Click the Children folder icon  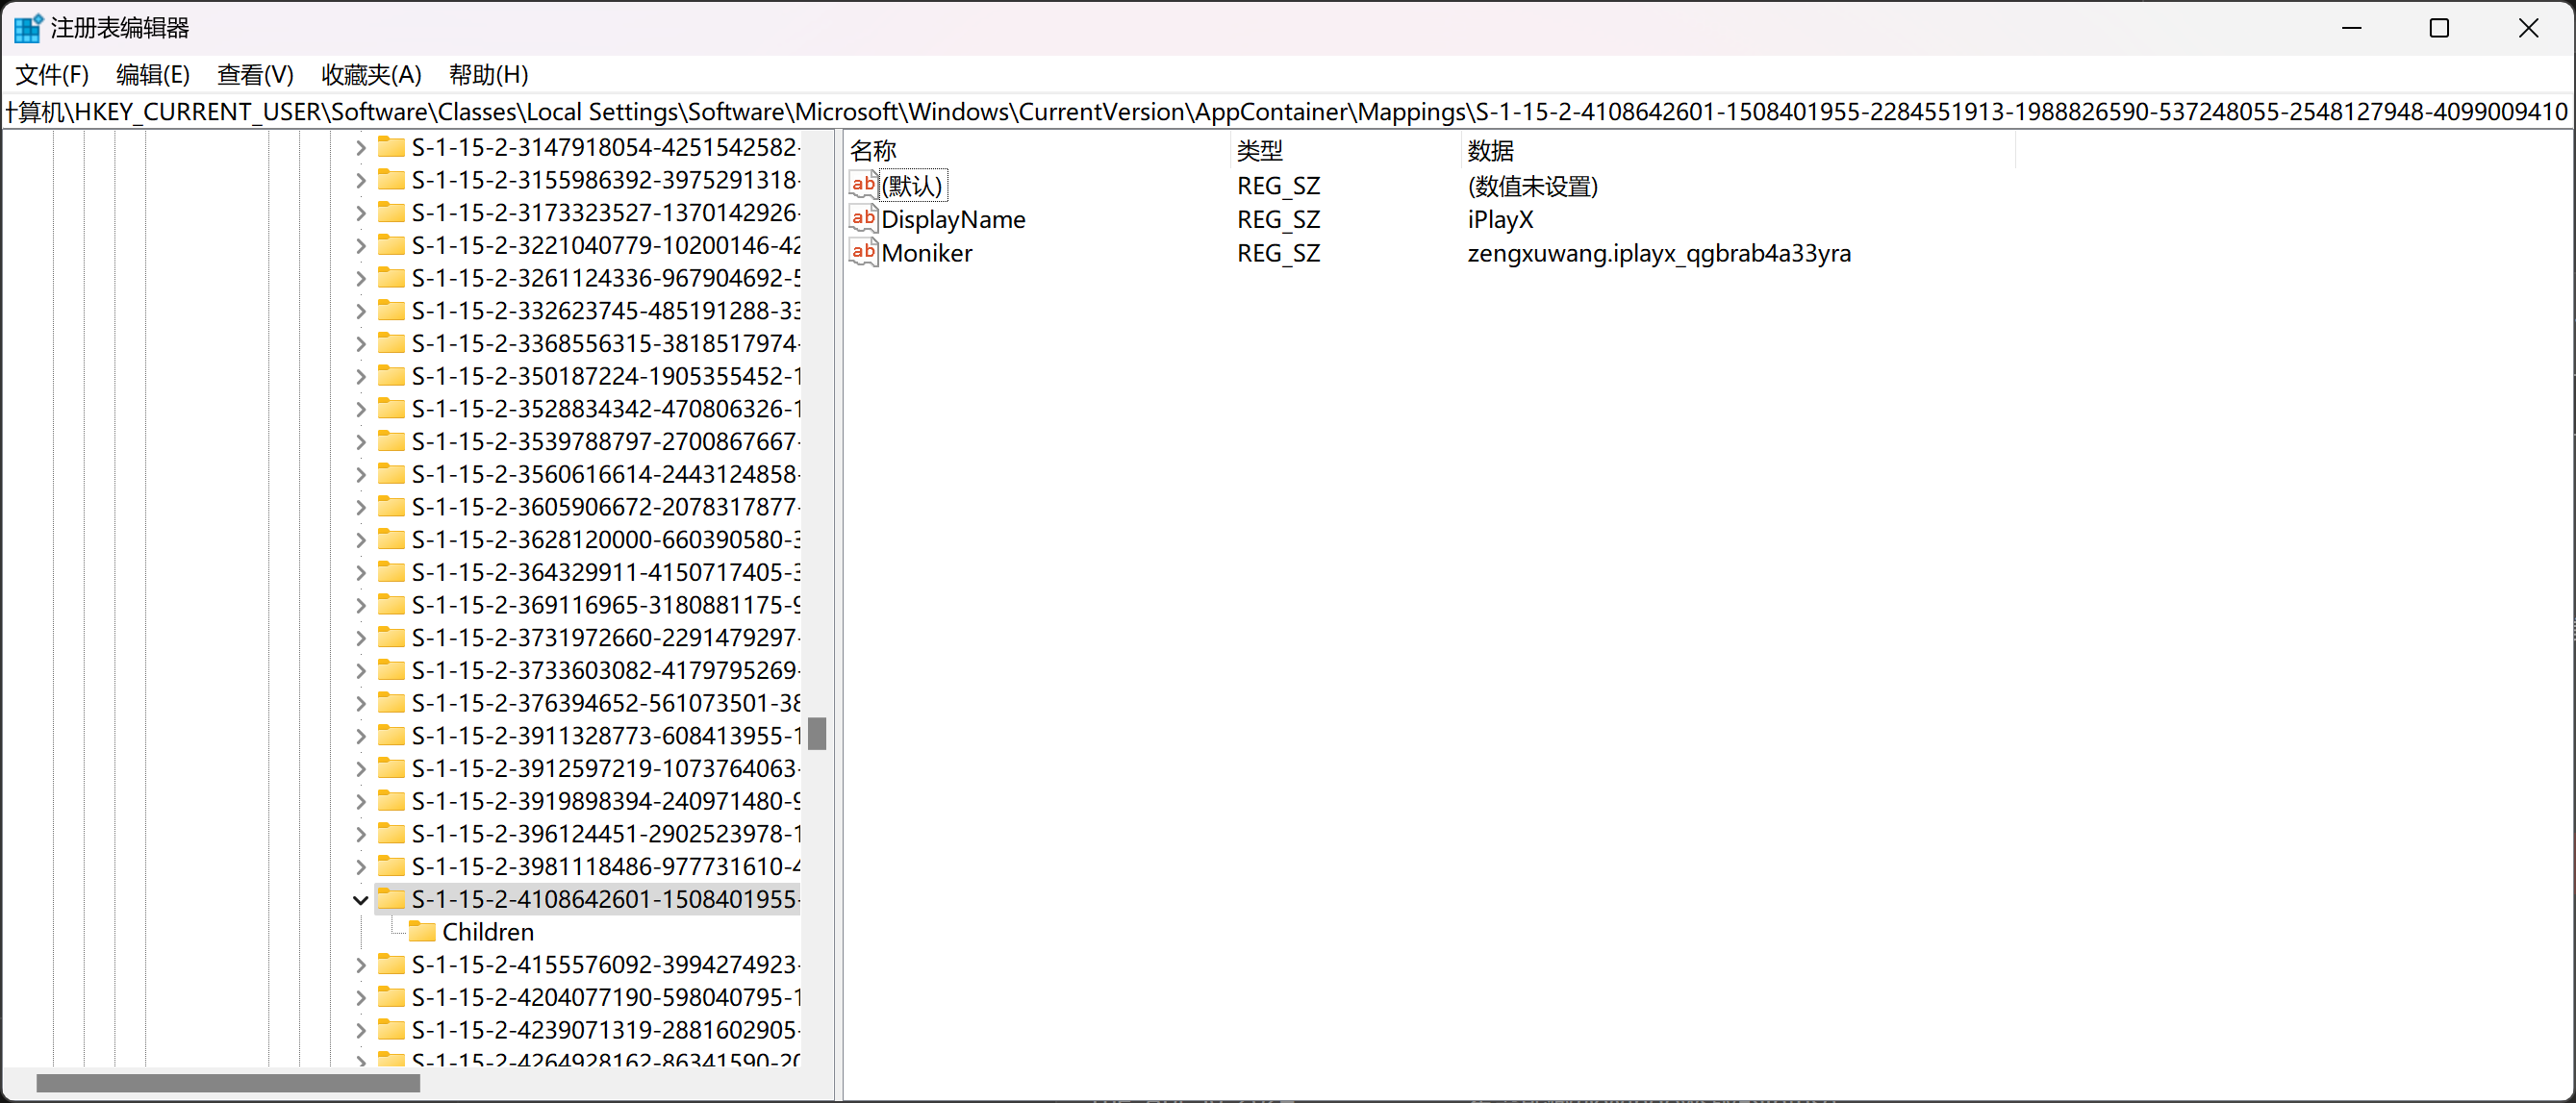422,932
